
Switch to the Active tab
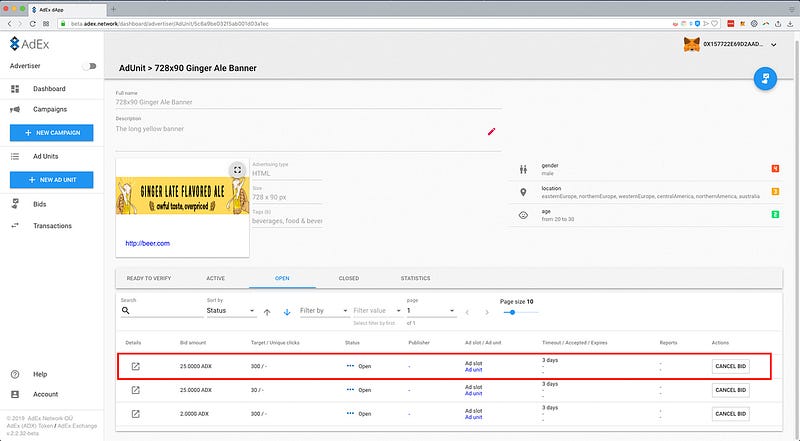point(216,278)
